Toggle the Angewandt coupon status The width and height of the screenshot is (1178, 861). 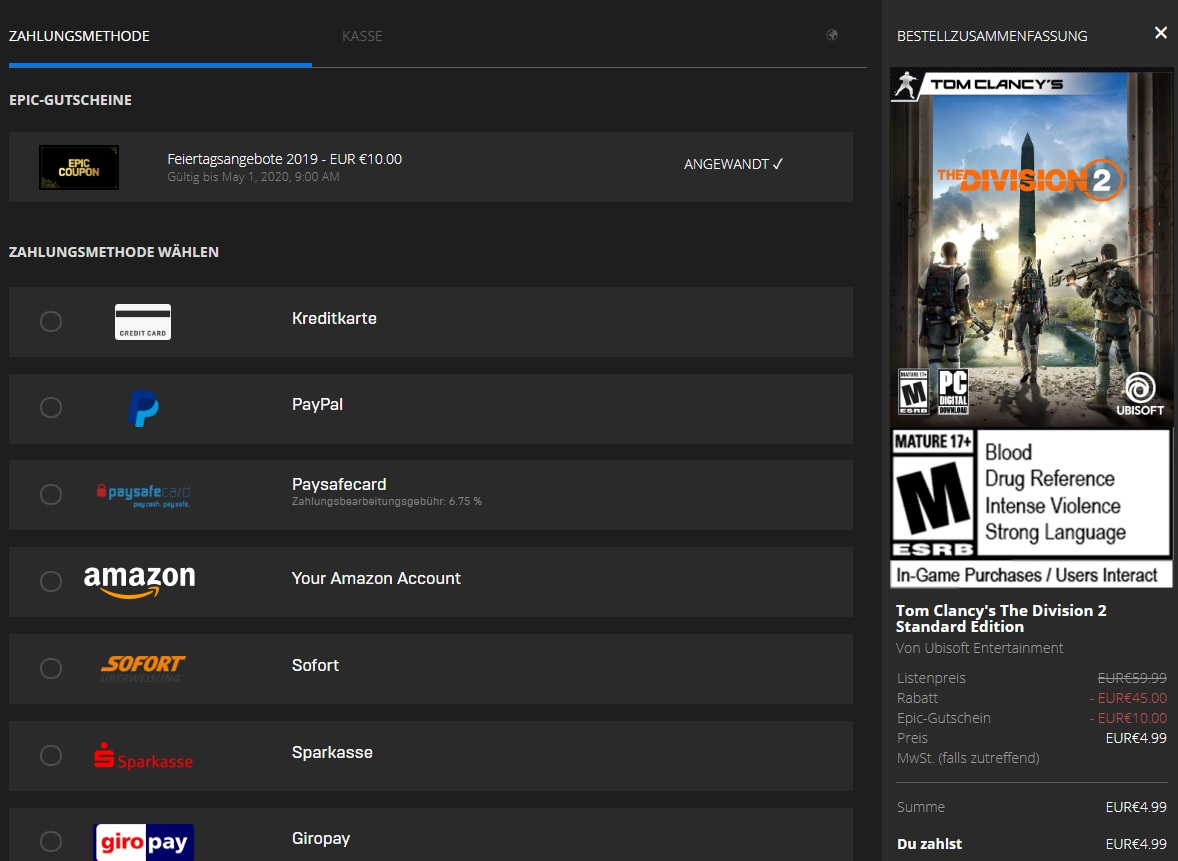[x=733, y=164]
